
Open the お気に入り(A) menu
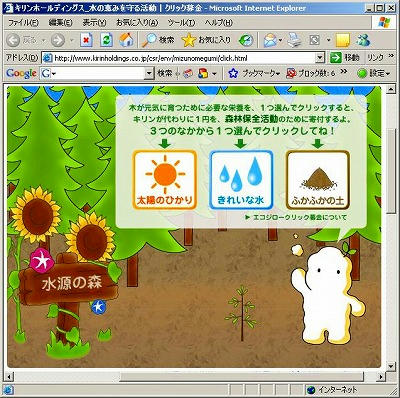[137, 22]
